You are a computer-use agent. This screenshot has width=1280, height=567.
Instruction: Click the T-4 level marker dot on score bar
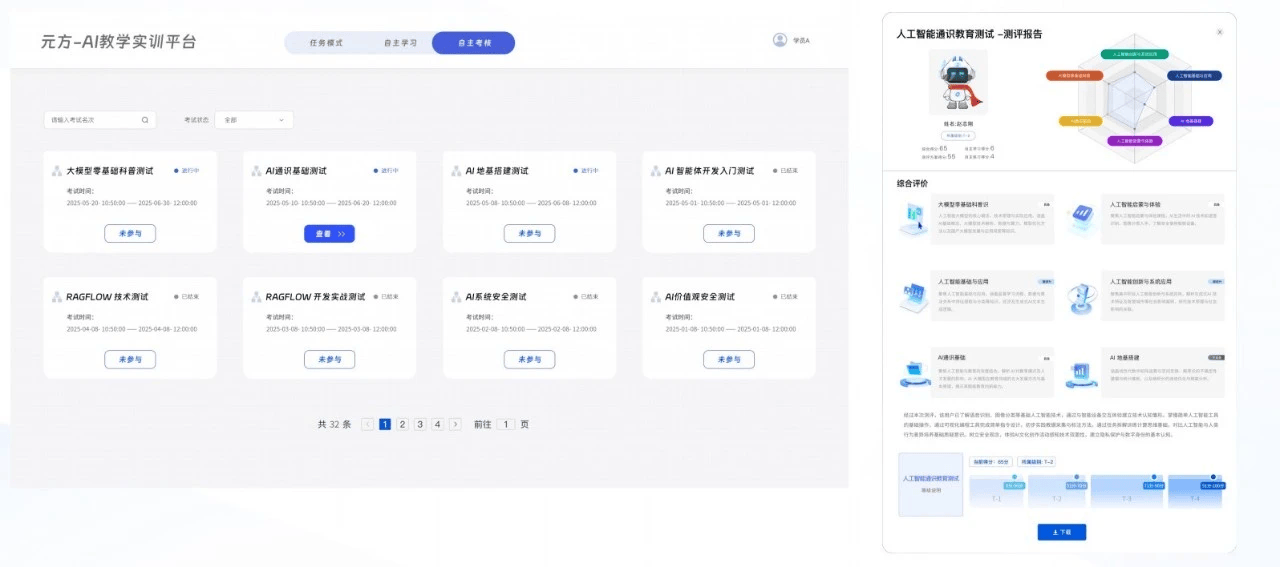1214,477
